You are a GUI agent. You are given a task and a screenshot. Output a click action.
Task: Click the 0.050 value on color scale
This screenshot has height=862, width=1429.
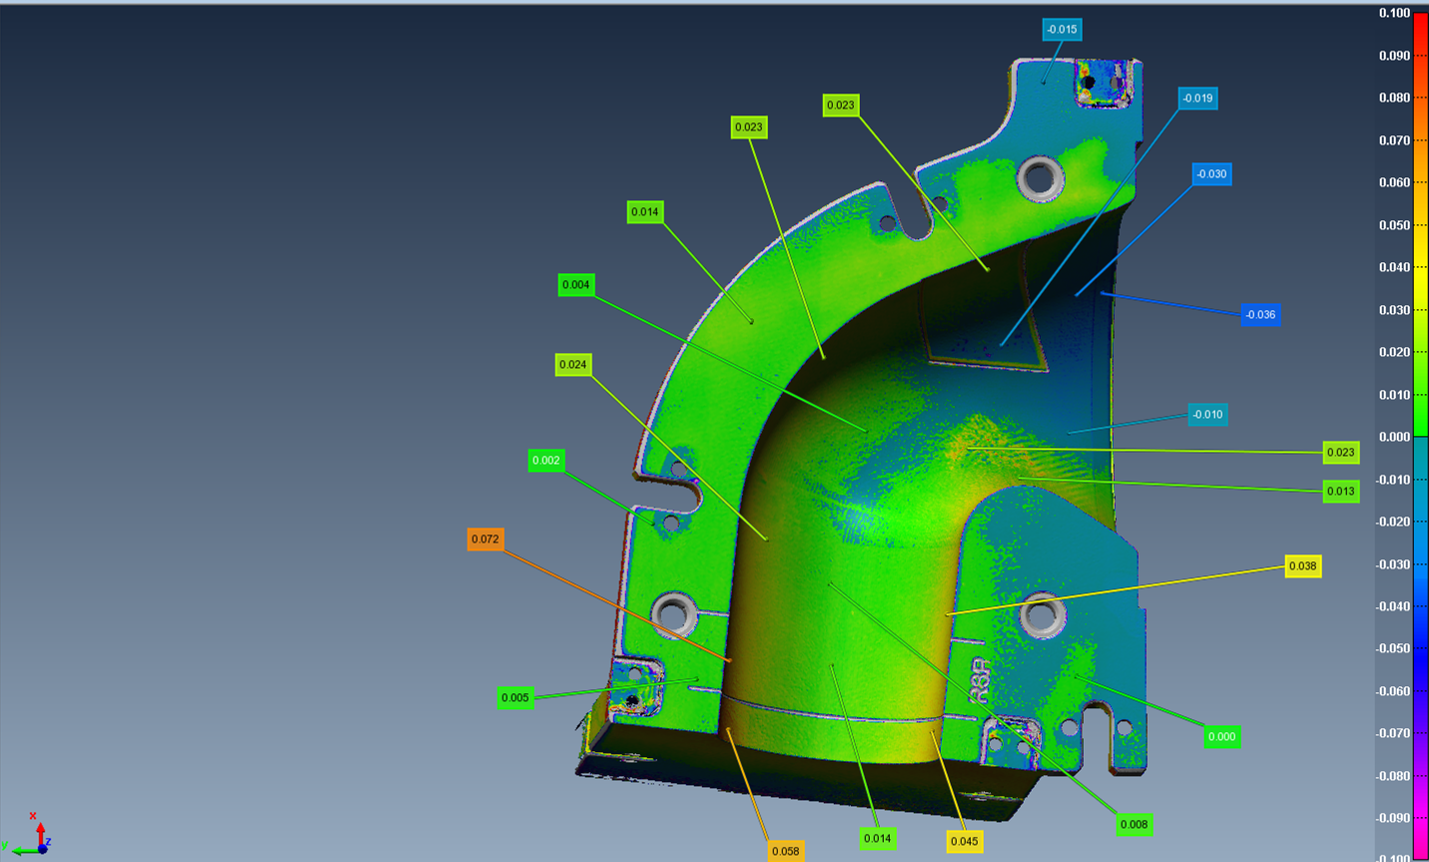1394,226
